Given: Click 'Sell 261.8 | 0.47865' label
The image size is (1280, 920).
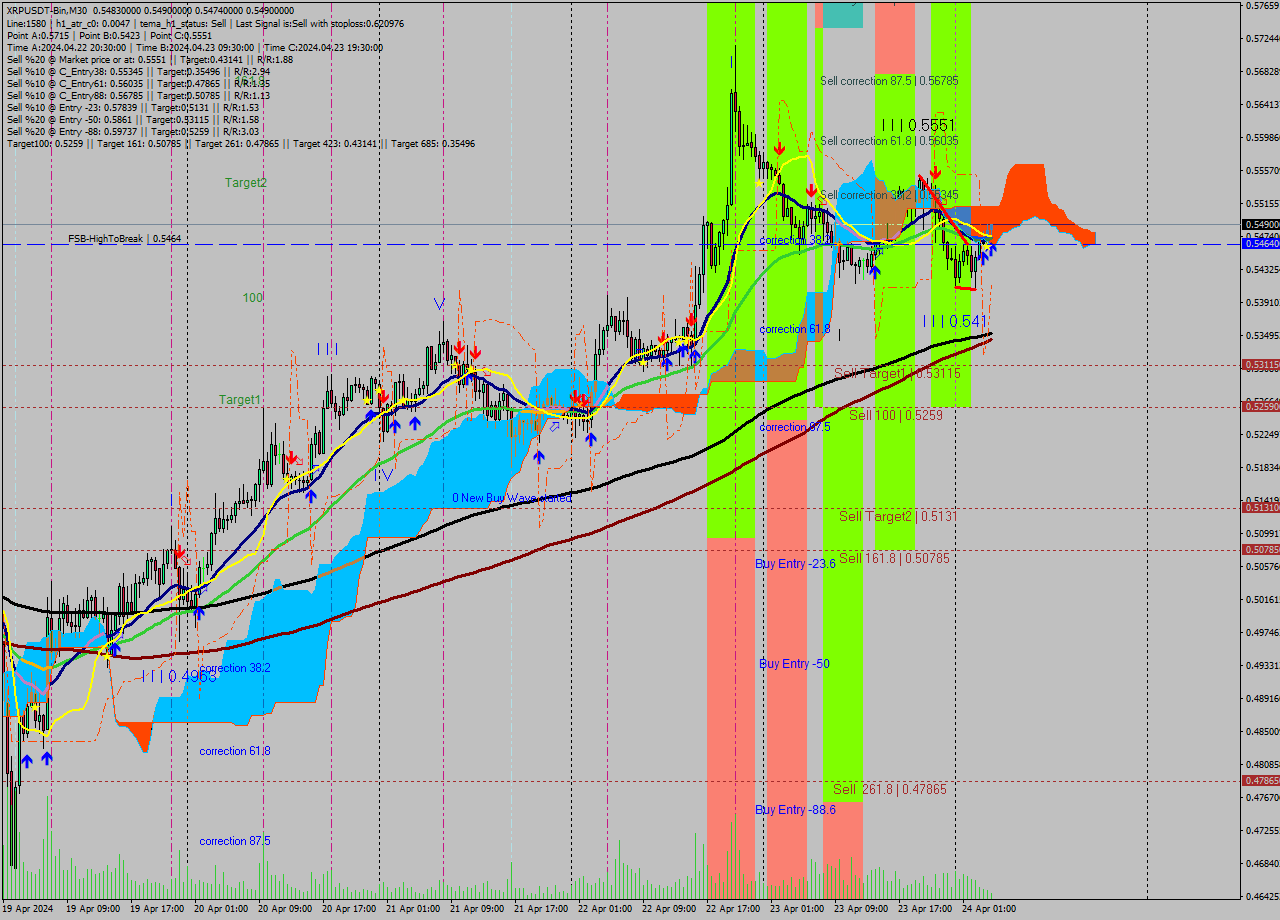Looking at the screenshot, I should (890, 789).
